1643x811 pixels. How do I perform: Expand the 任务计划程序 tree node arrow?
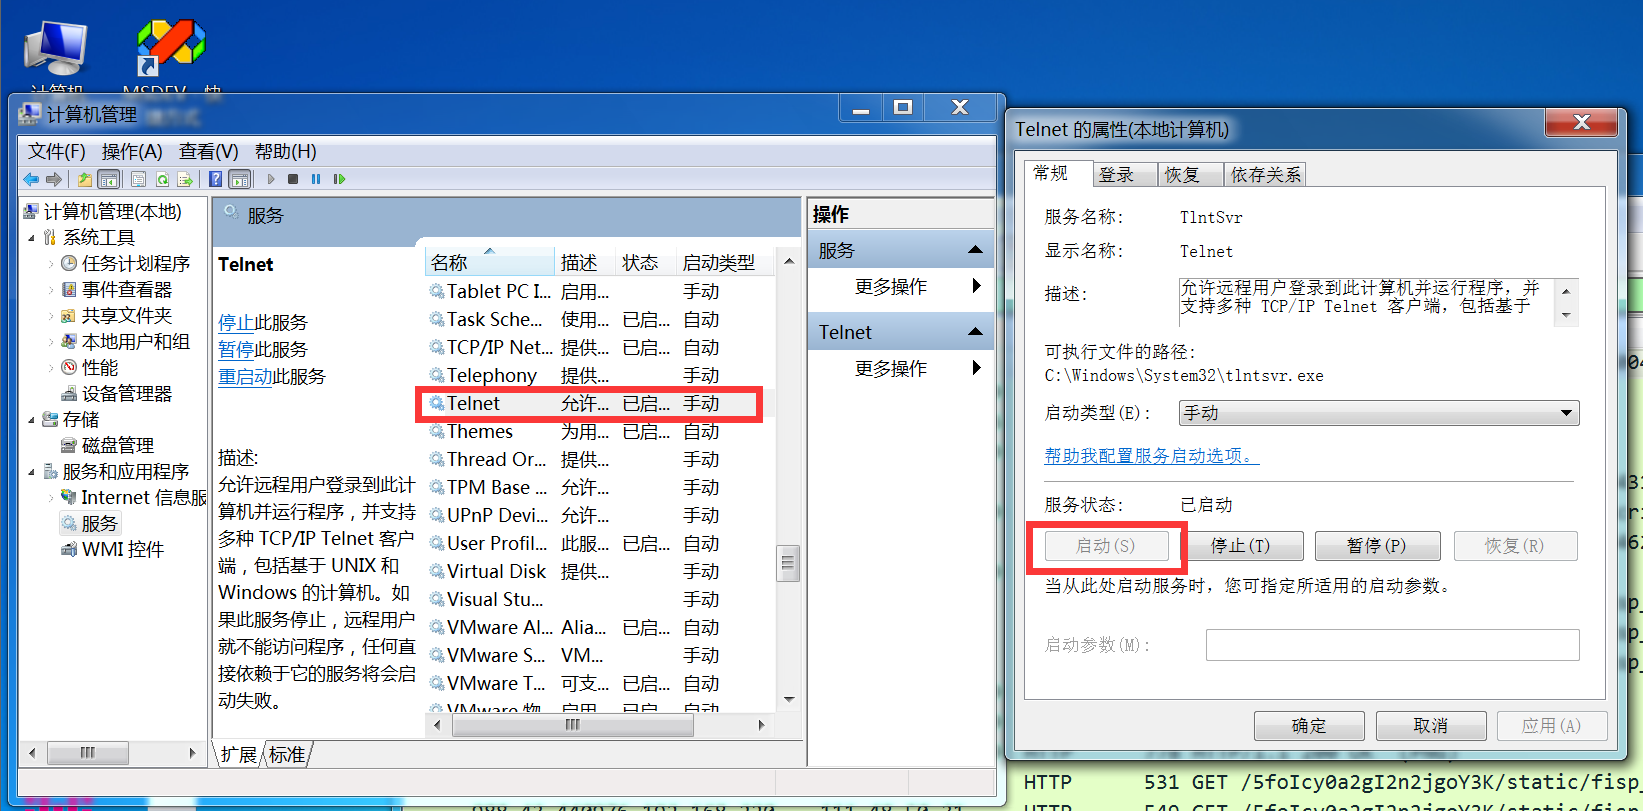(x=50, y=263)
